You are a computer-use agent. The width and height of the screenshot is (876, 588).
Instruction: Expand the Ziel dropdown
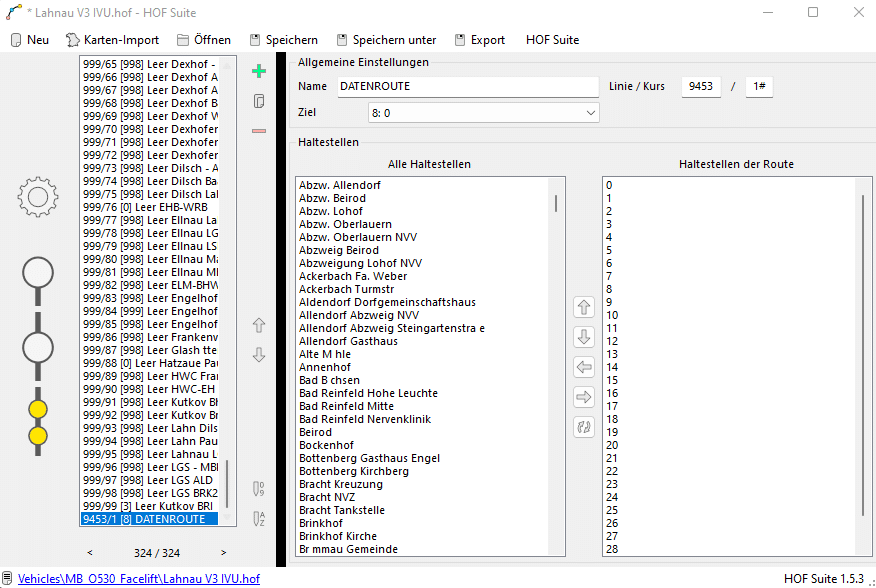pos(591,113)
